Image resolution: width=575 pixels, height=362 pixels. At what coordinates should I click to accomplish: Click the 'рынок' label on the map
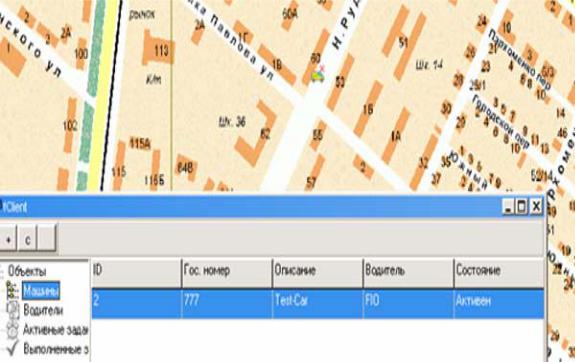(x=142, y=15)
